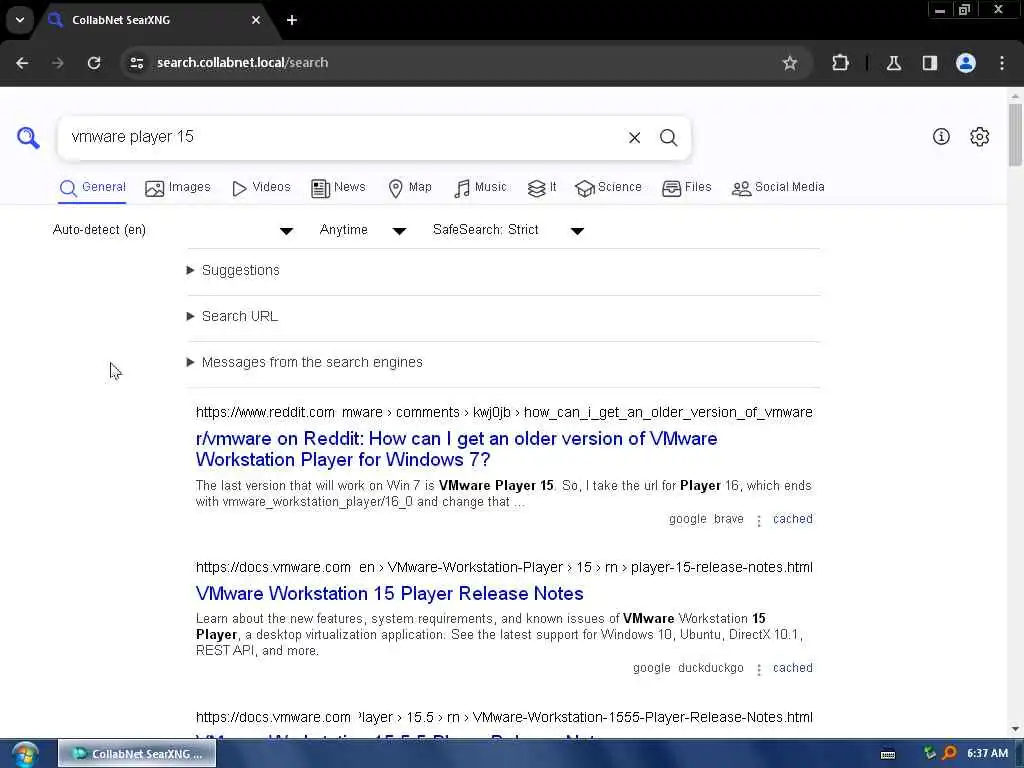Screen dimensions: 1024x768
Task: Switch to the Music category
Action: pos(480,187)
